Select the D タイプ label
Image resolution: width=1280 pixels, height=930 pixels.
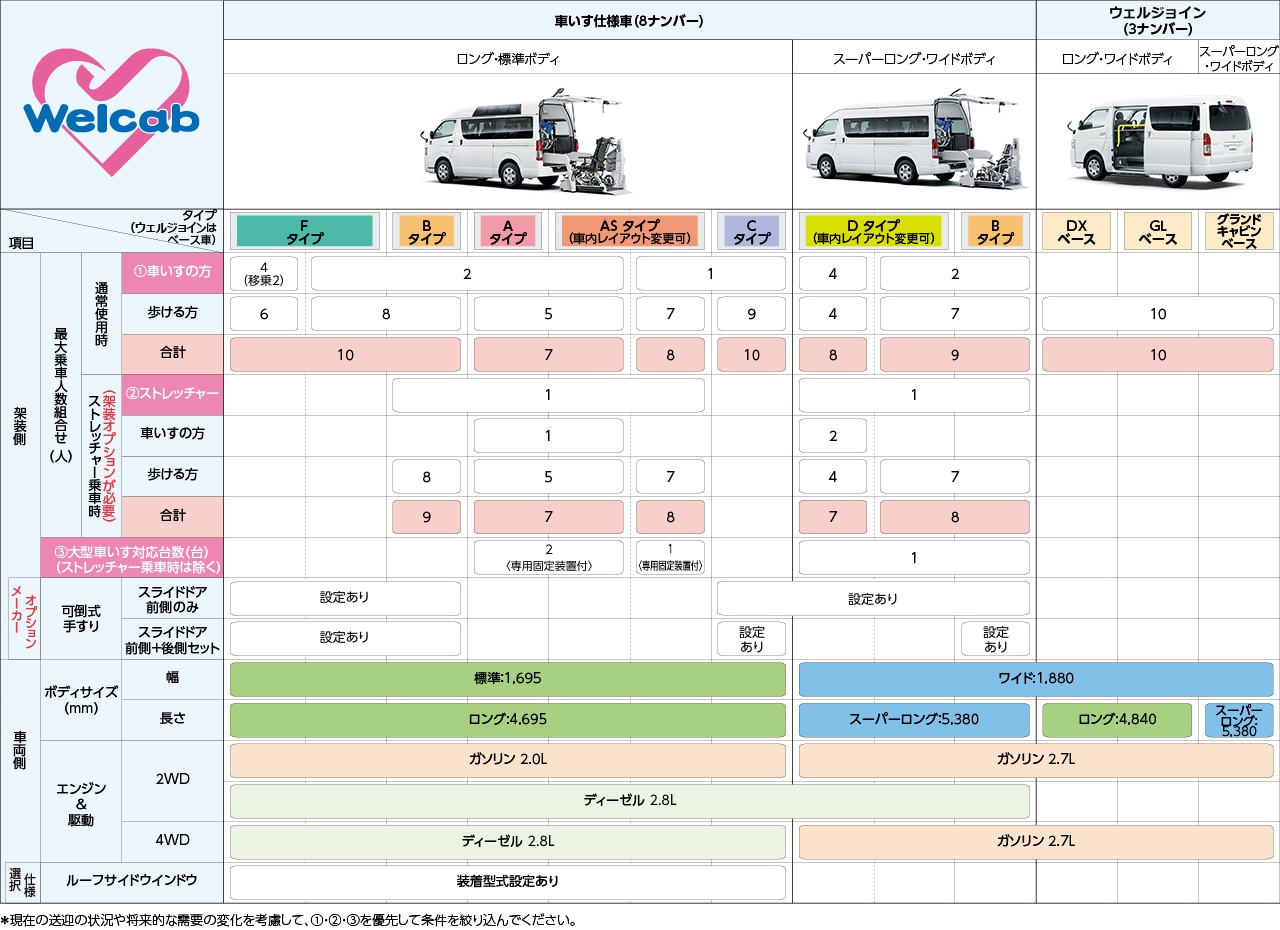[x=873, y=231]
